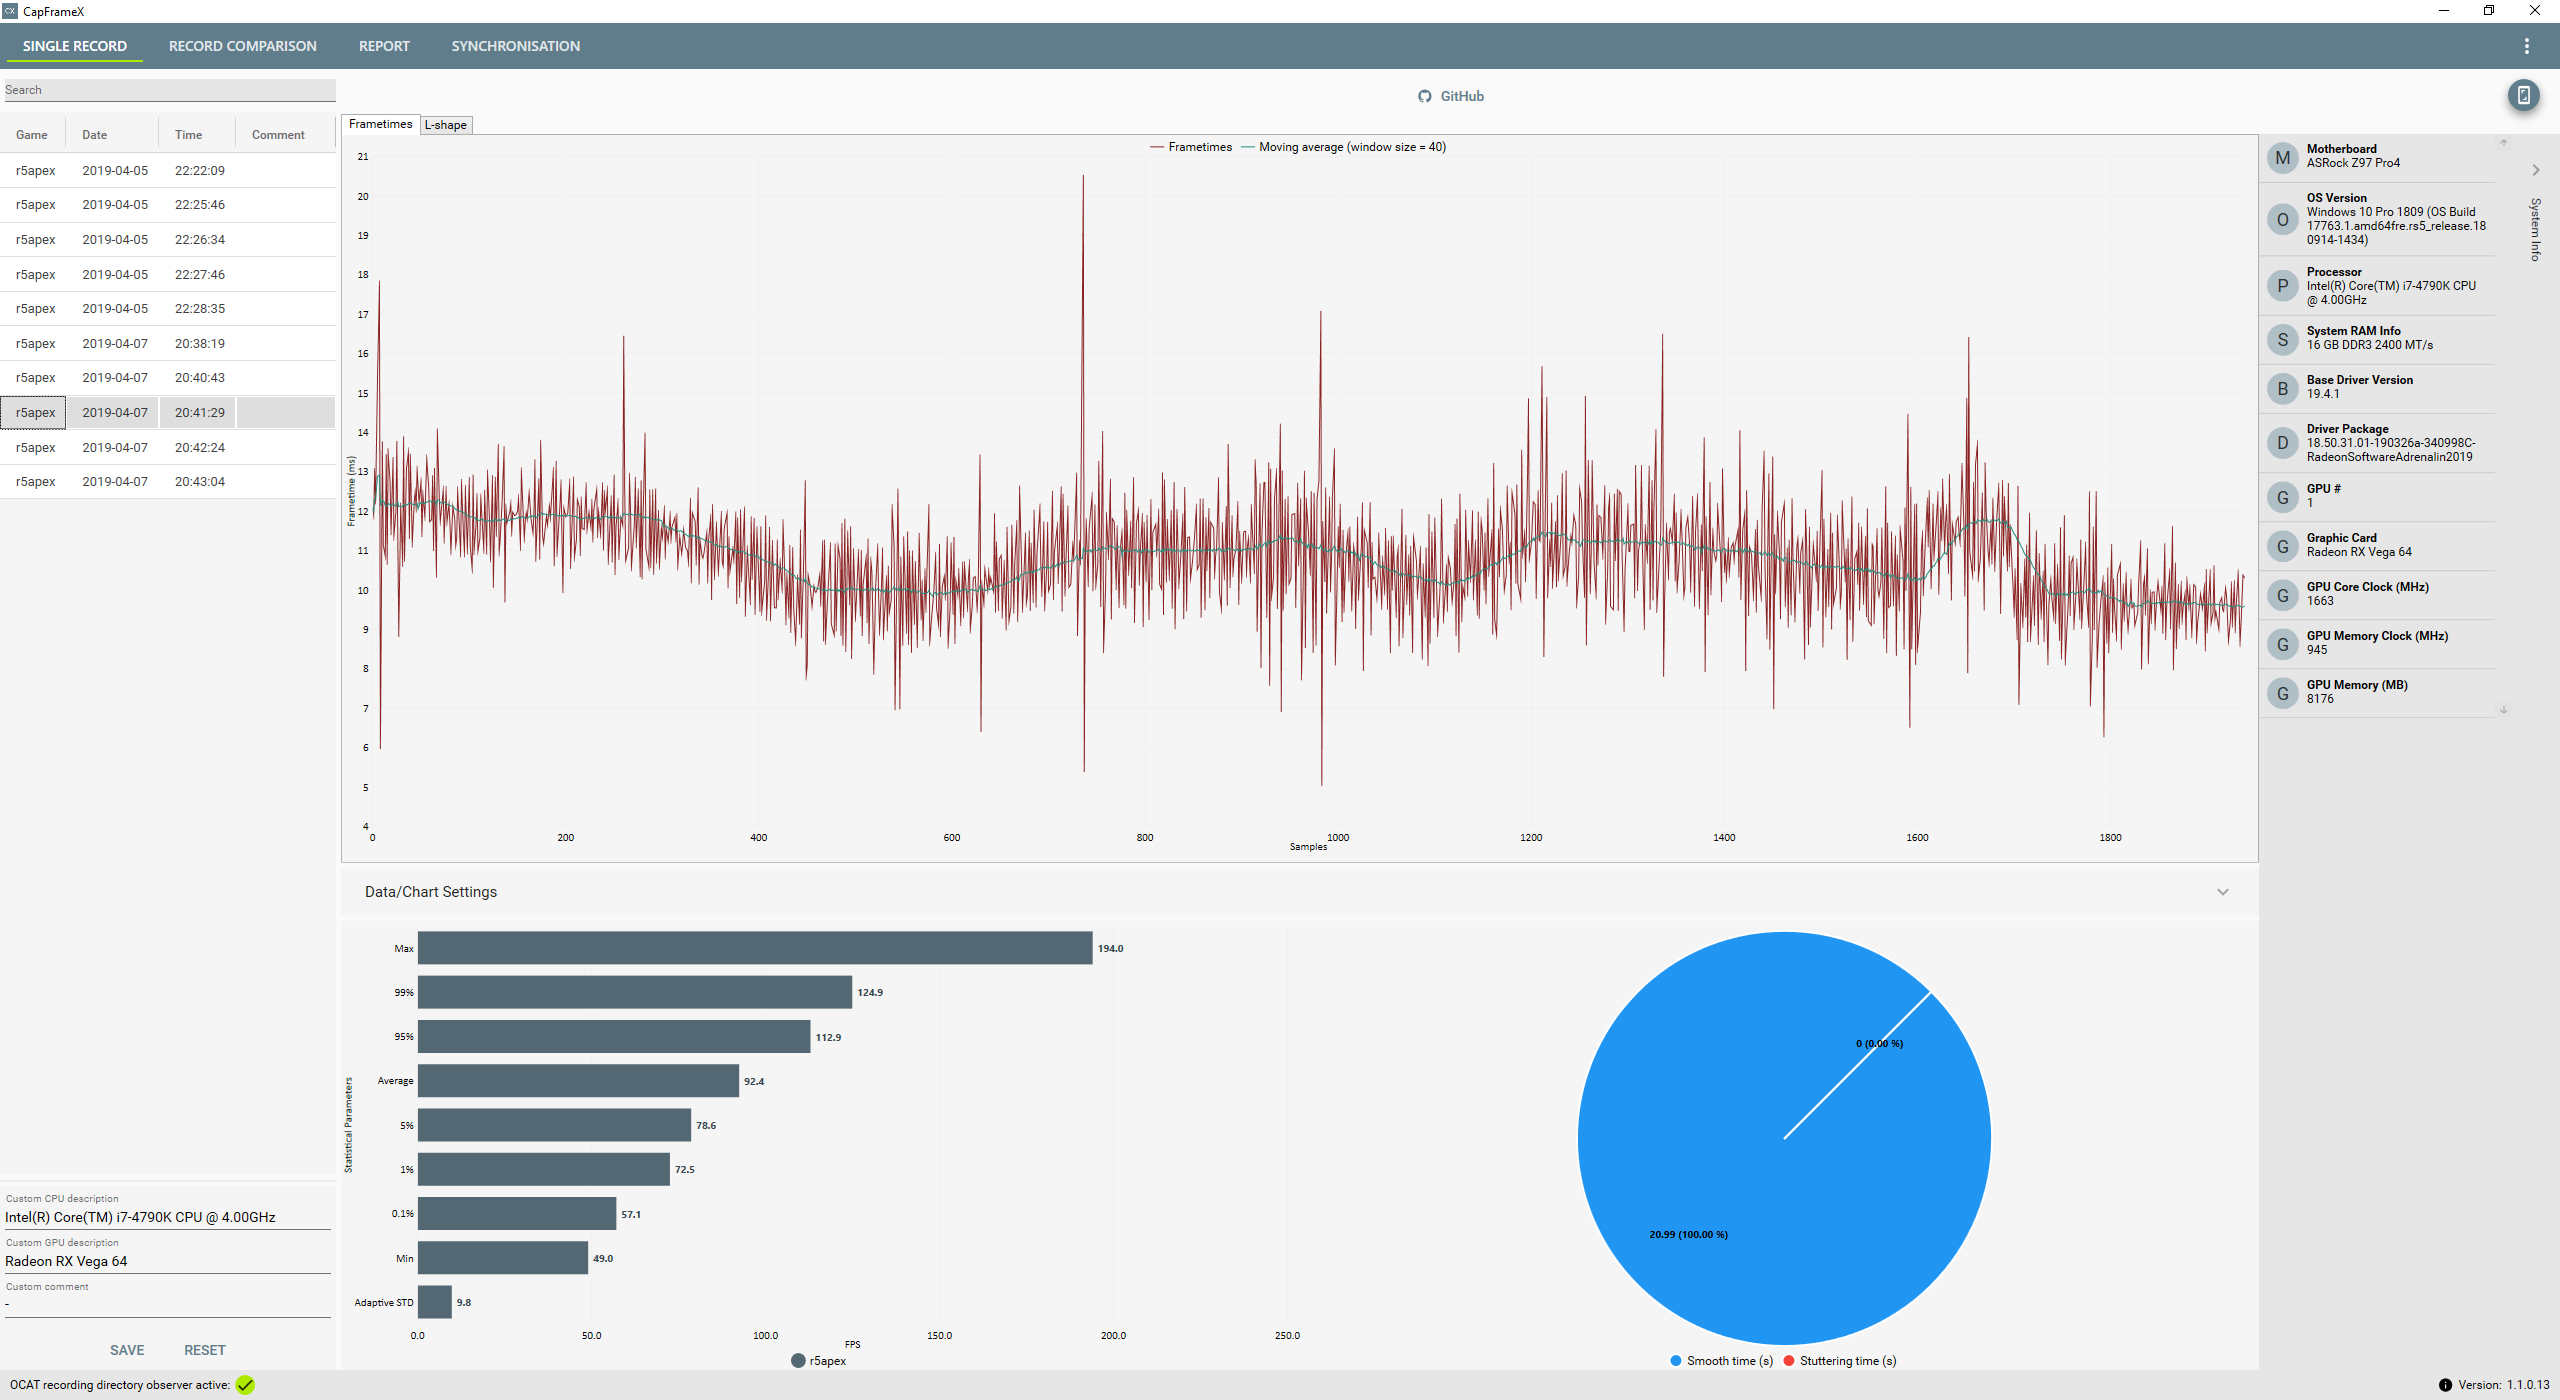This screenshot has width=2560, height=1400.
Task: Click the GitHub logo icon
Action: [x=1424, y=96]
